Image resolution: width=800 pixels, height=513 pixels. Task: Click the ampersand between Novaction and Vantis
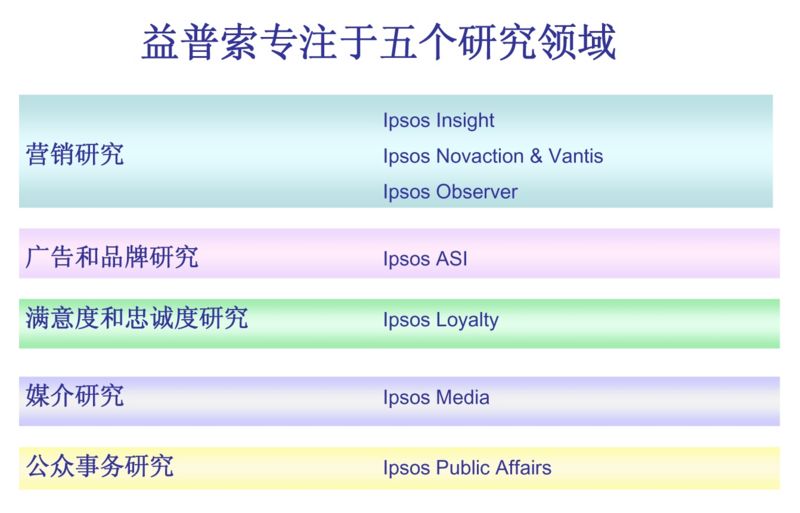point(535,157)
